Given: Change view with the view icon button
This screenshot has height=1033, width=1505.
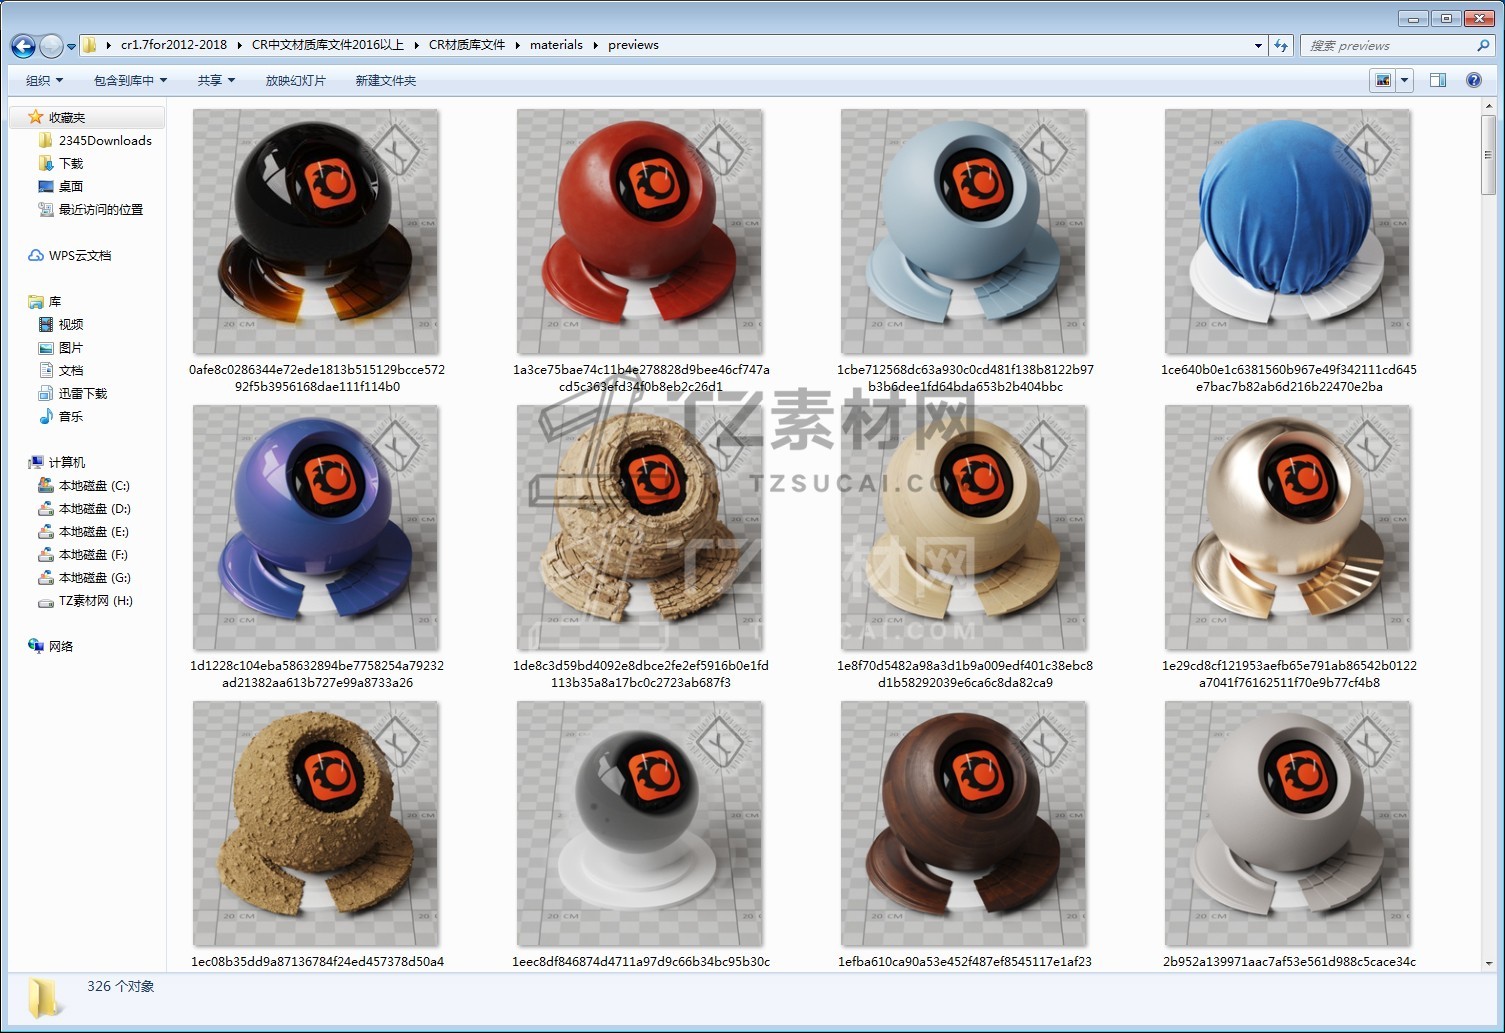Looking at the screenshot, I should (1383, 80).
